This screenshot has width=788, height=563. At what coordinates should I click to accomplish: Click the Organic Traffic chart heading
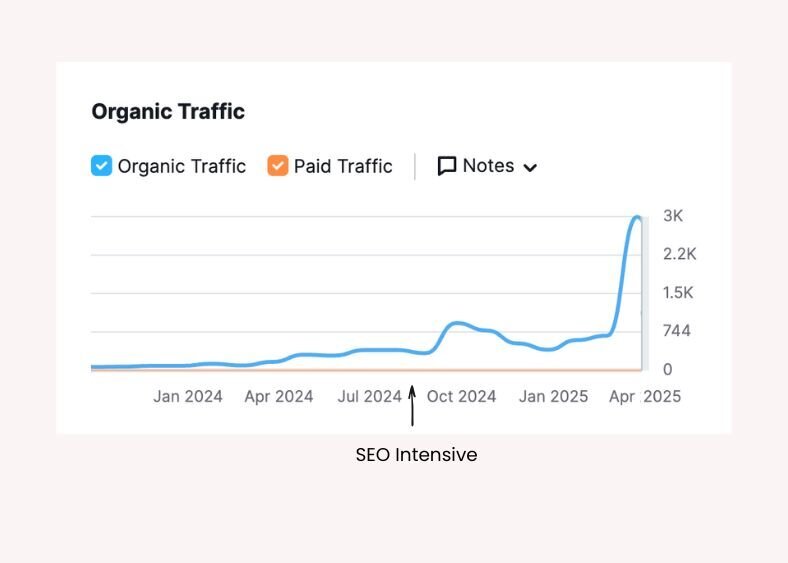click(x=168, y=111)
